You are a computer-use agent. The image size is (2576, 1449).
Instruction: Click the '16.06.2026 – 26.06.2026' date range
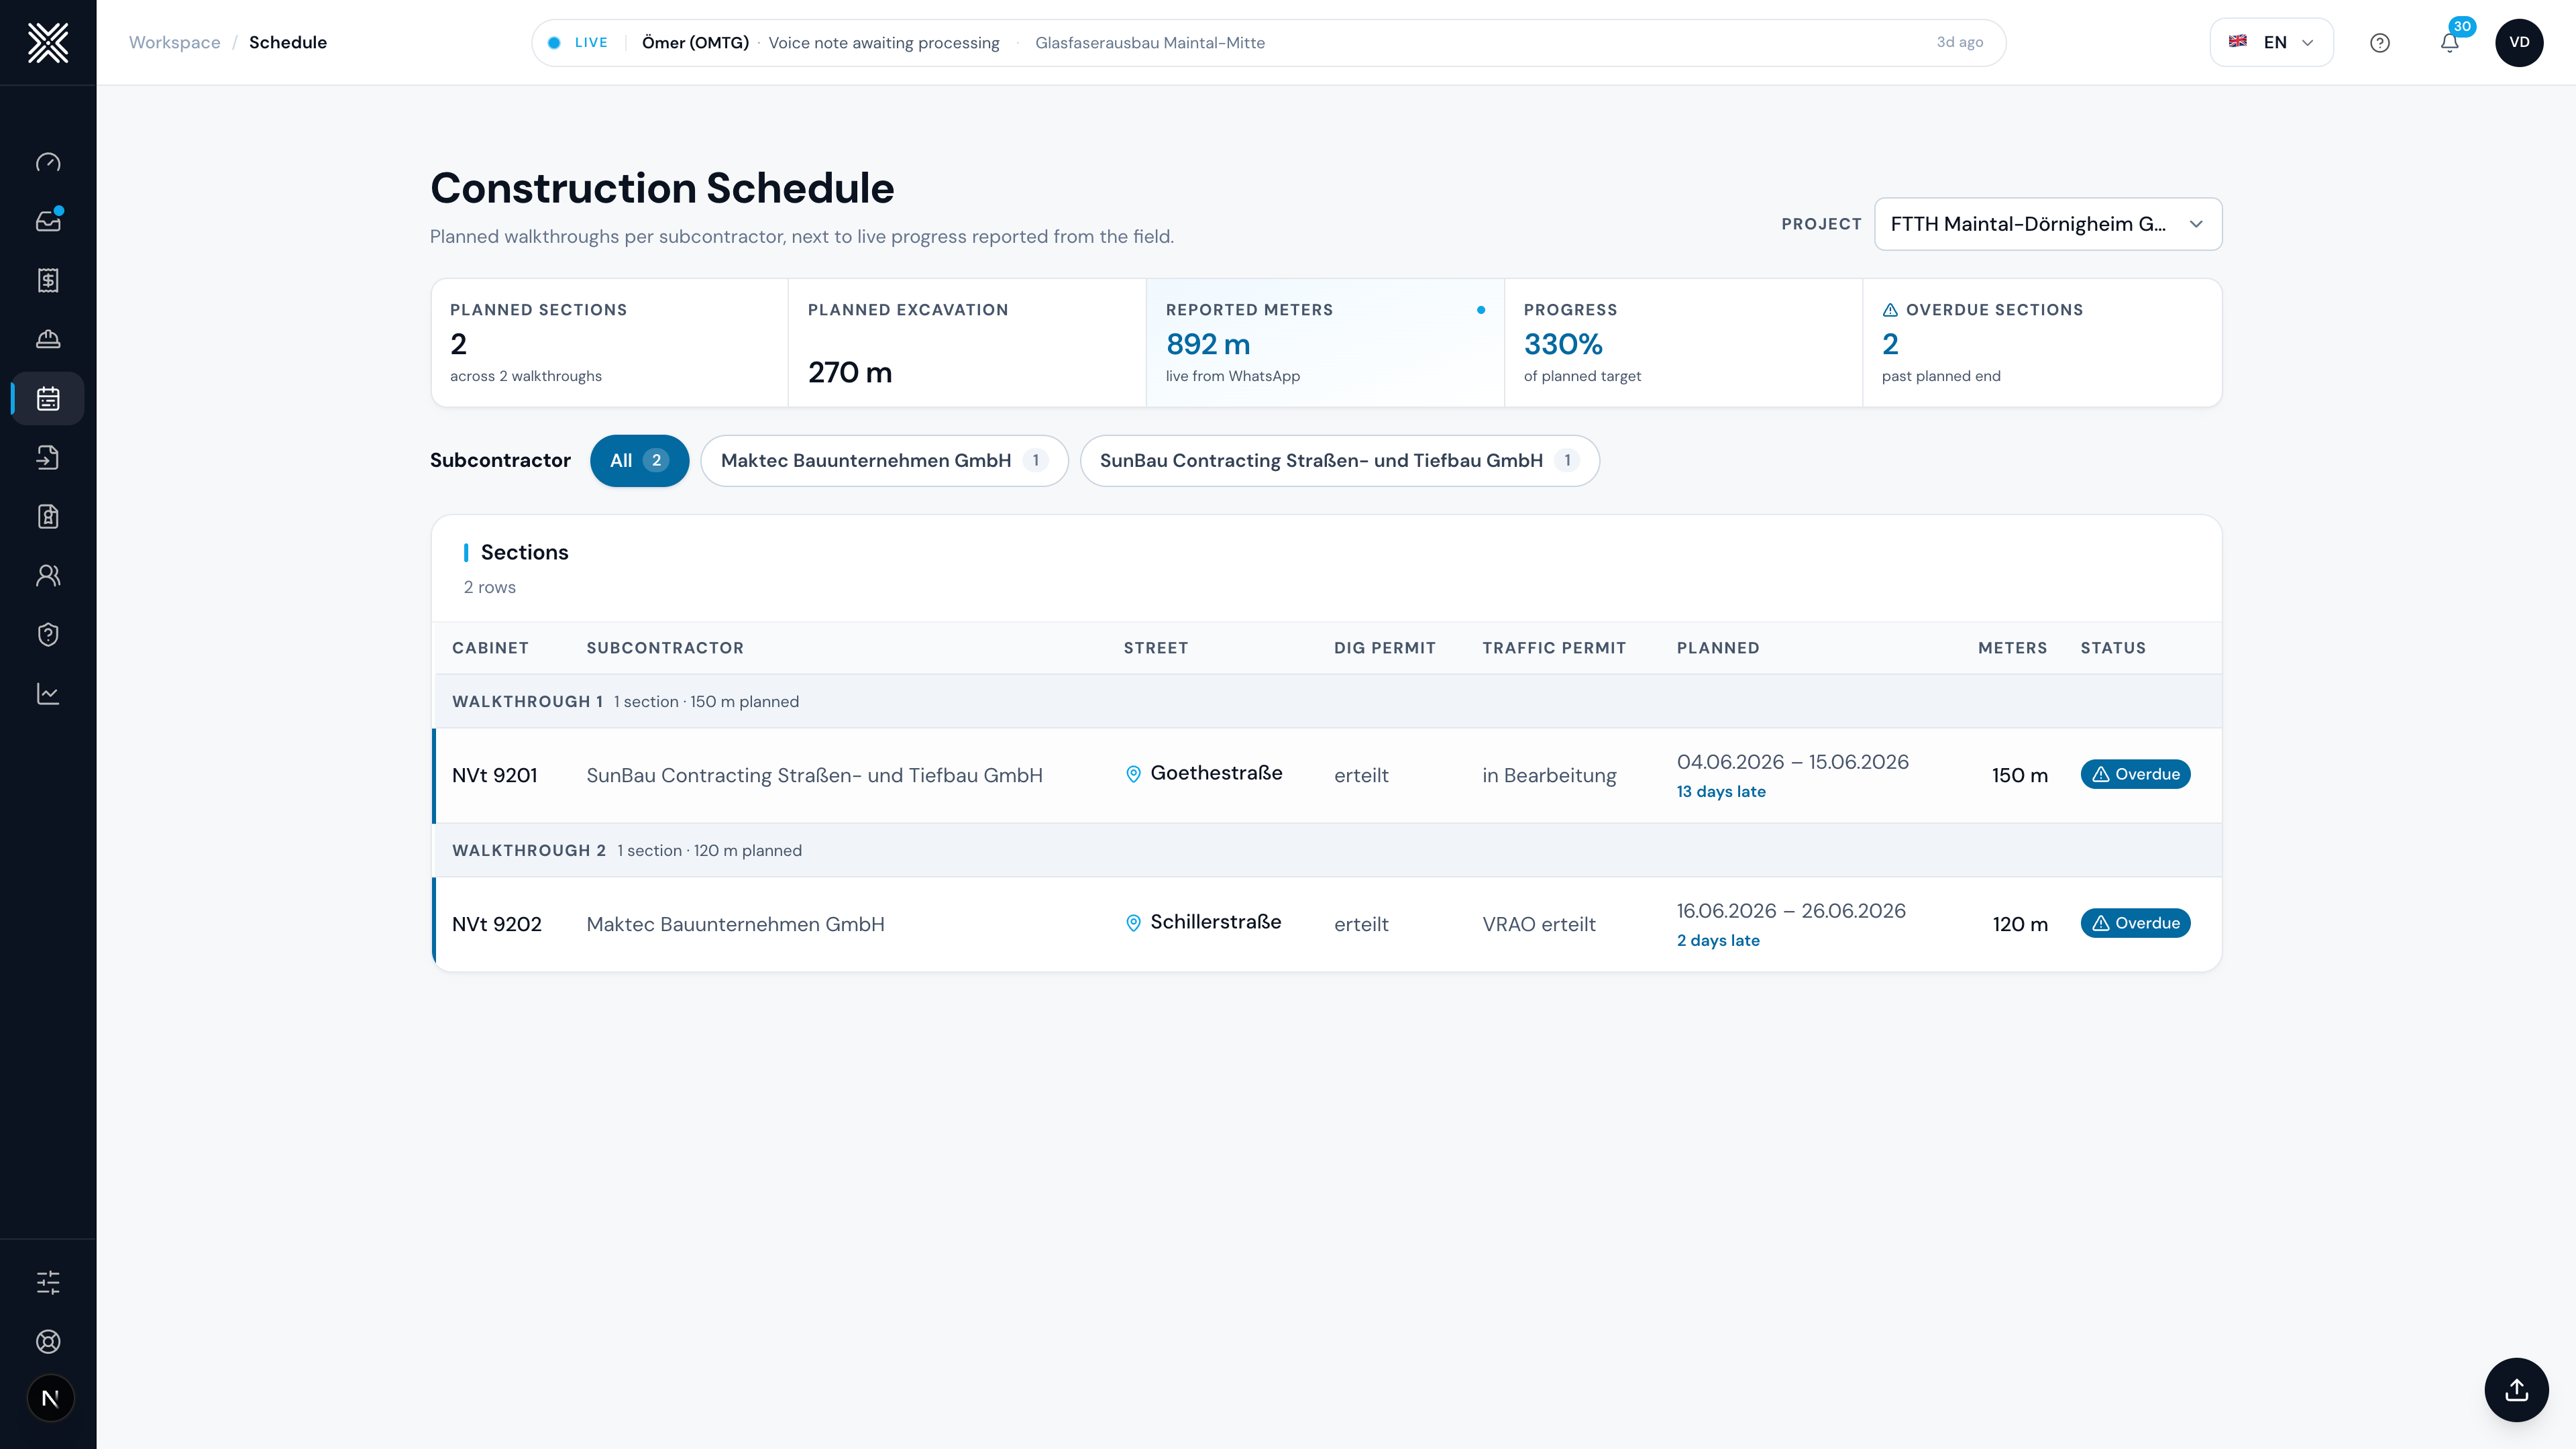(1791, 911)
